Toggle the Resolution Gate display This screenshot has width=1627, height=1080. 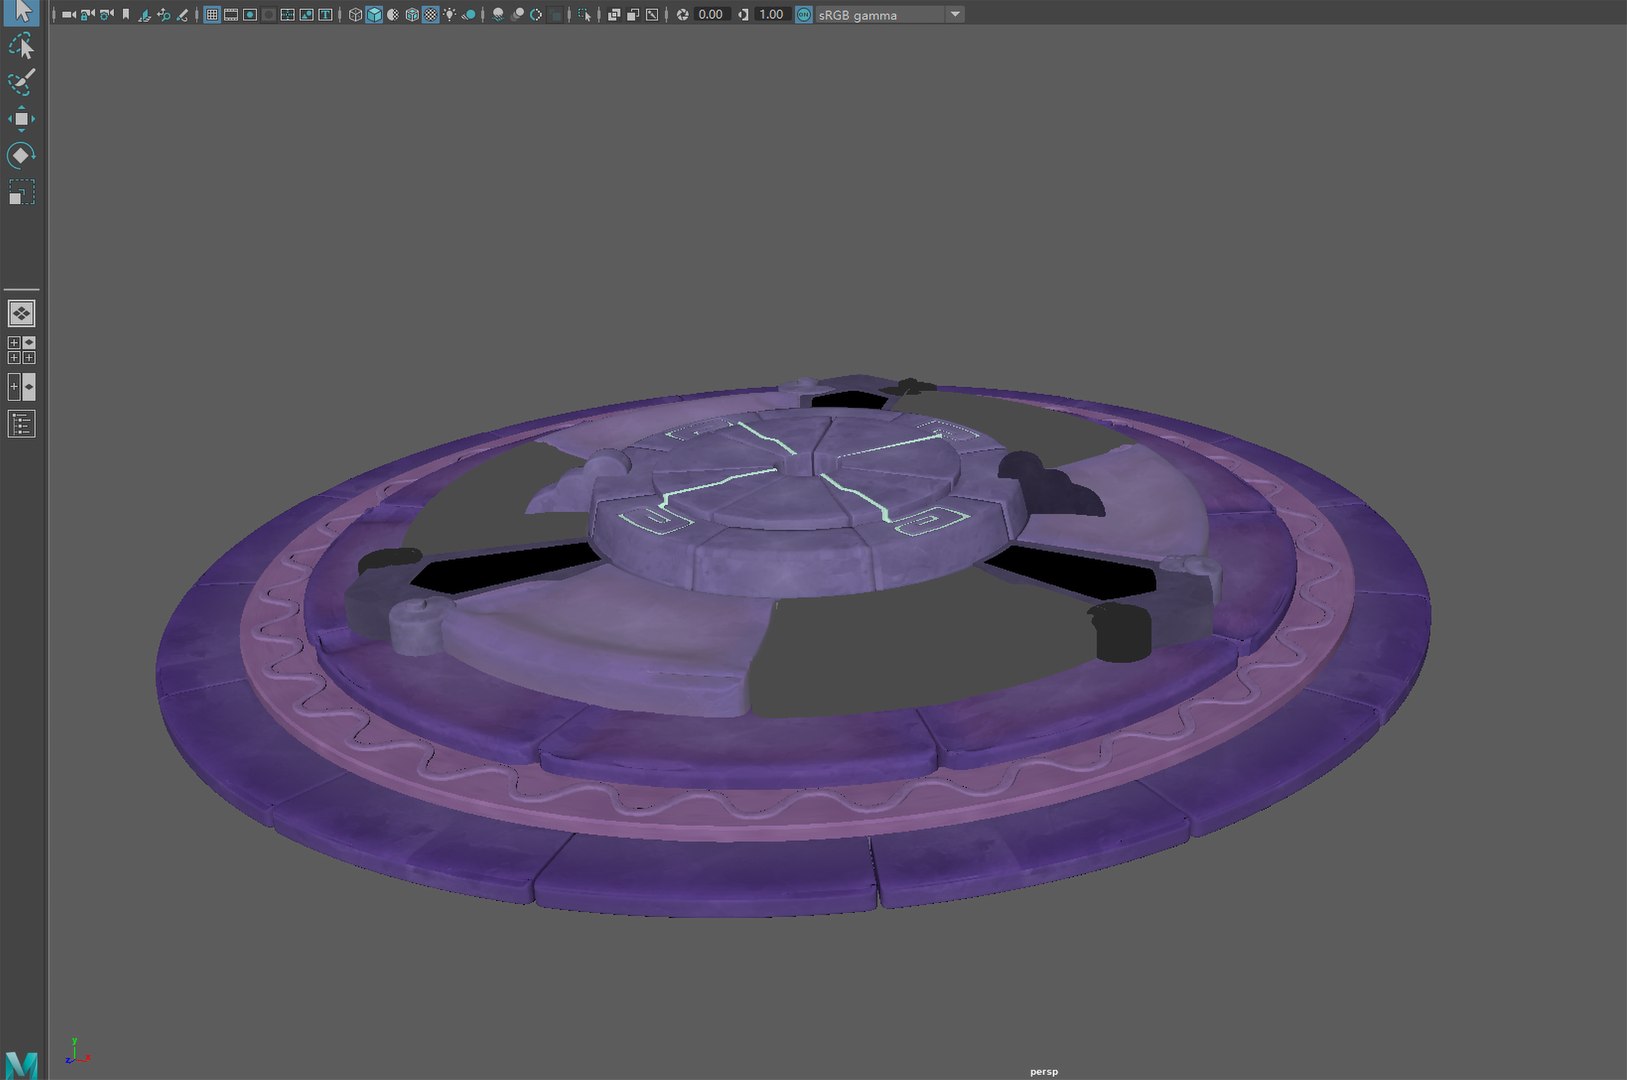coord(250,14)
